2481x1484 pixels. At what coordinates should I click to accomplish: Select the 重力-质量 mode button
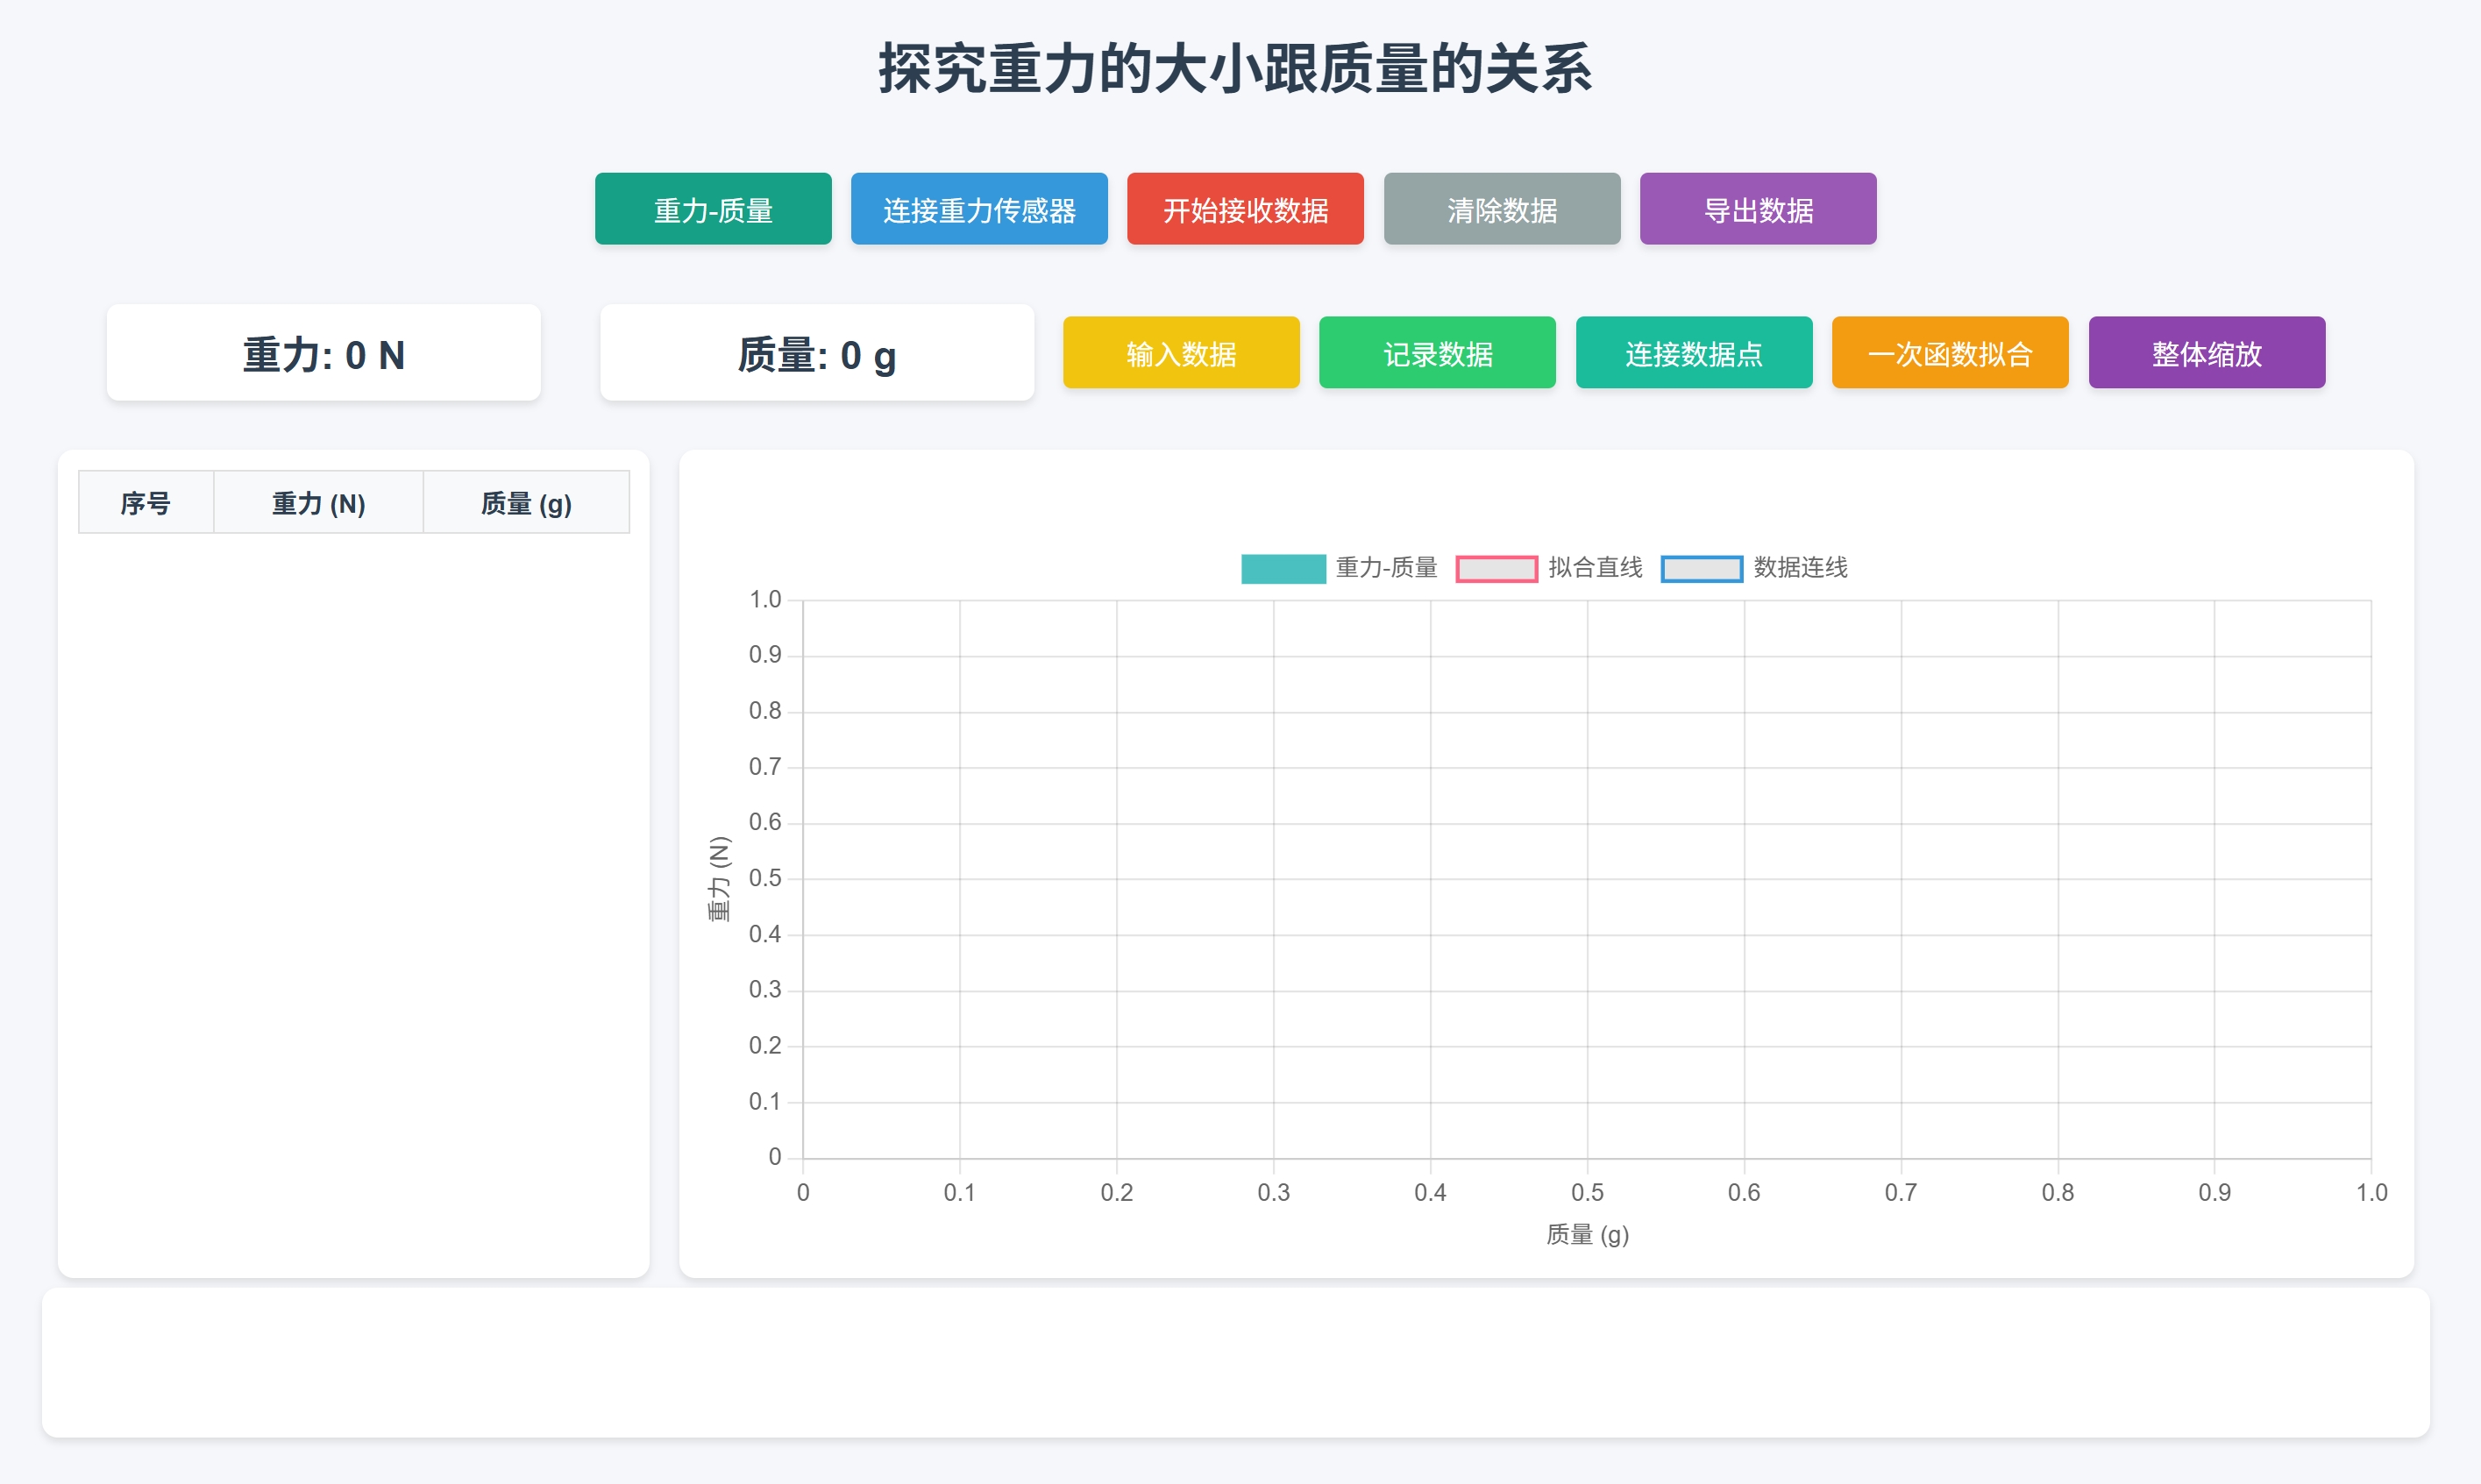712,209
